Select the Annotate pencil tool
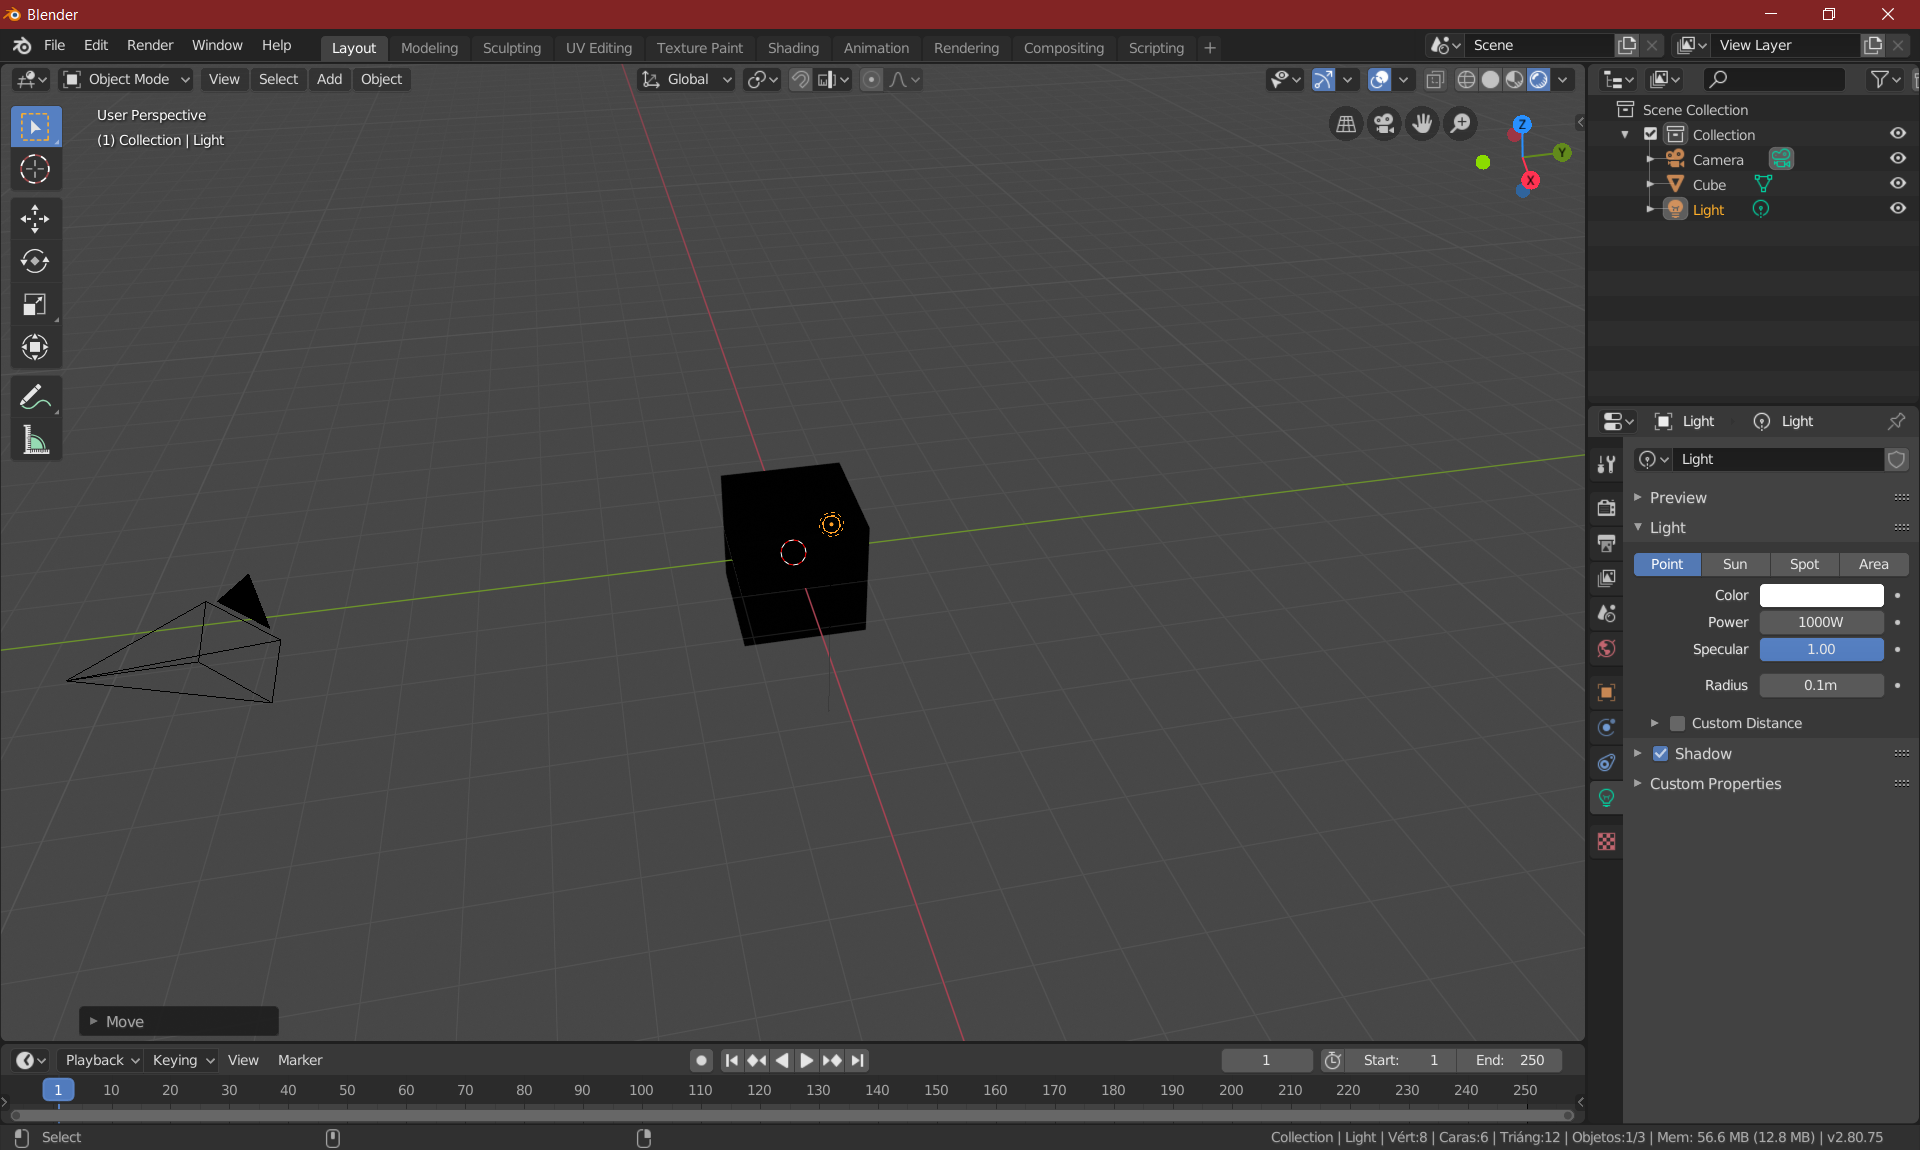This screenshot has width=1920, height=1150. 35,398
